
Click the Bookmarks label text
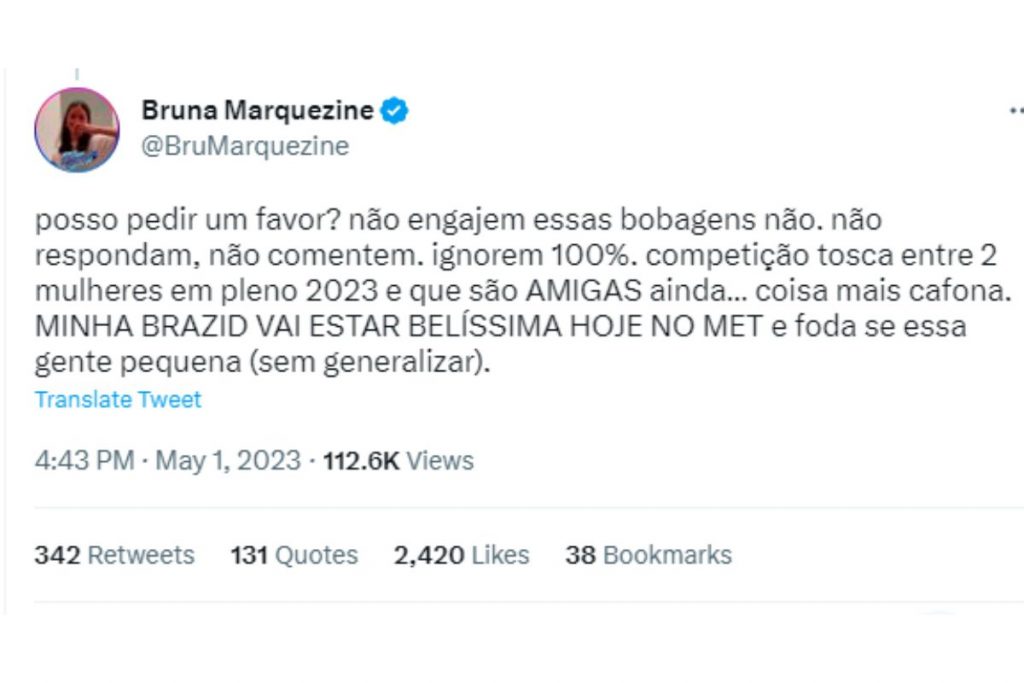coord(668,555)
